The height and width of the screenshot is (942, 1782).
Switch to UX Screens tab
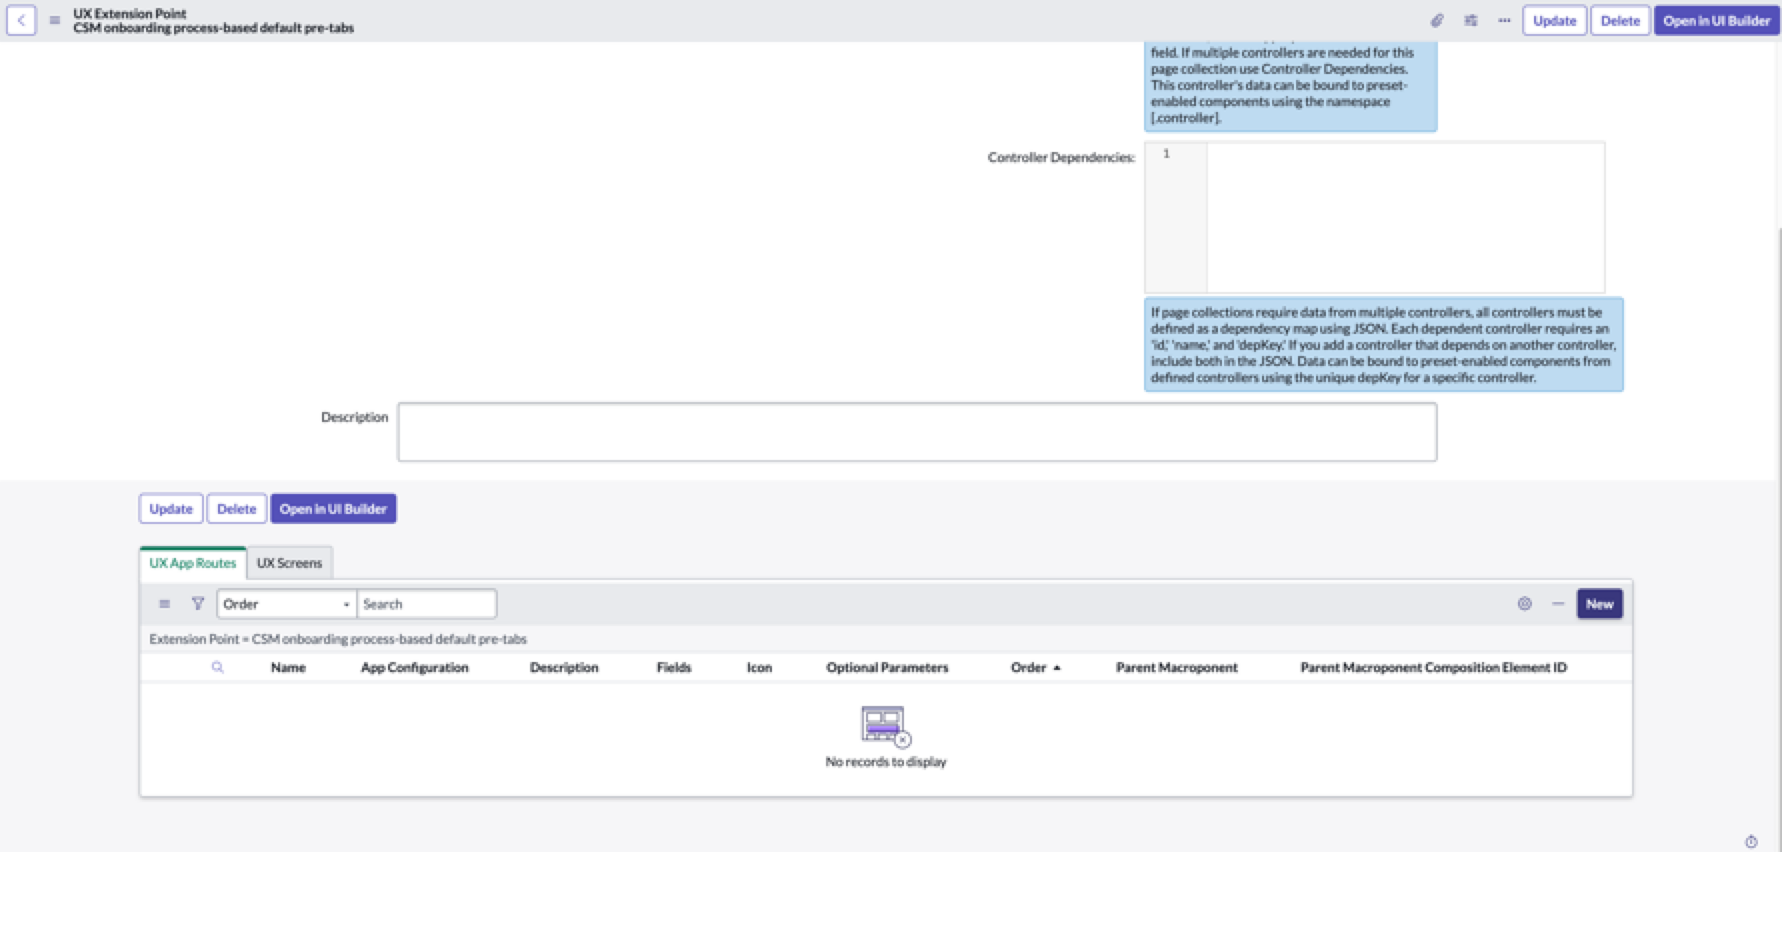(289, 563)
